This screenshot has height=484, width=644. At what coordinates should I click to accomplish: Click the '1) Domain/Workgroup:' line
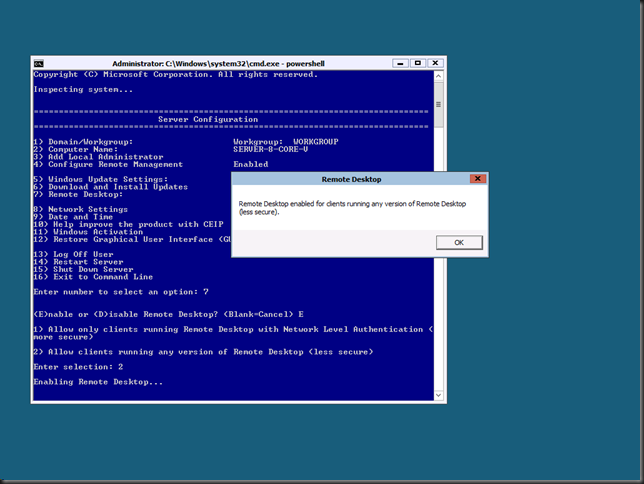click(x=83, y=142)
